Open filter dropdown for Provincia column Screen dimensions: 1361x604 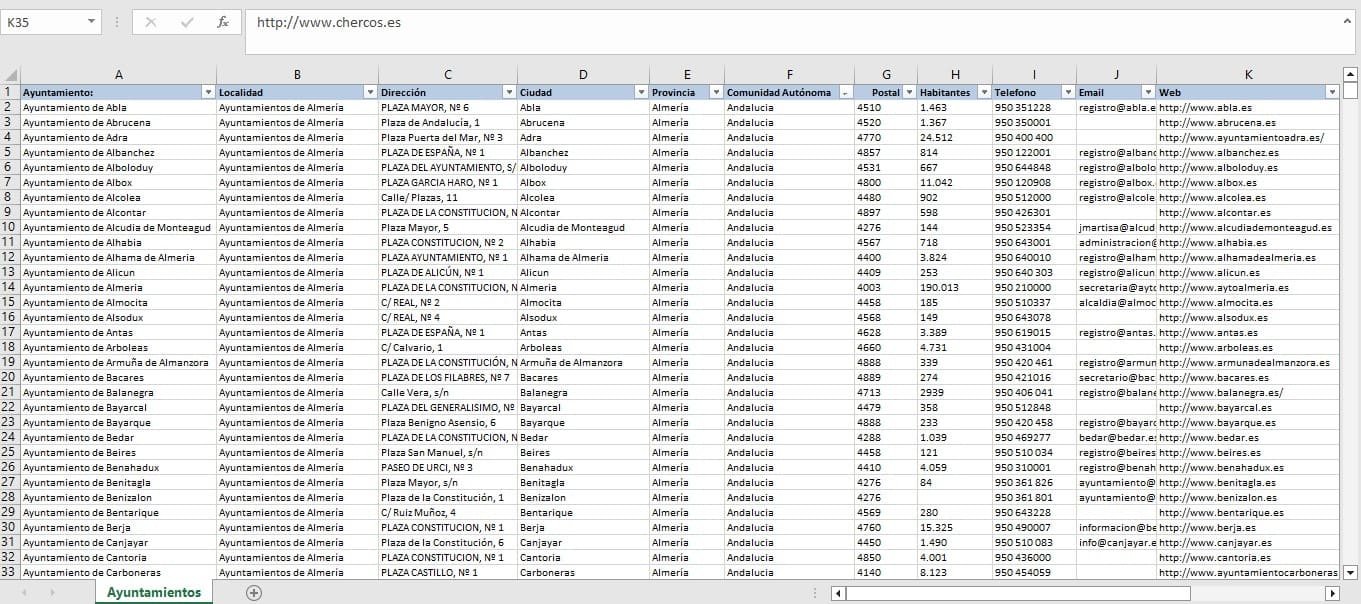pos(715,92)
